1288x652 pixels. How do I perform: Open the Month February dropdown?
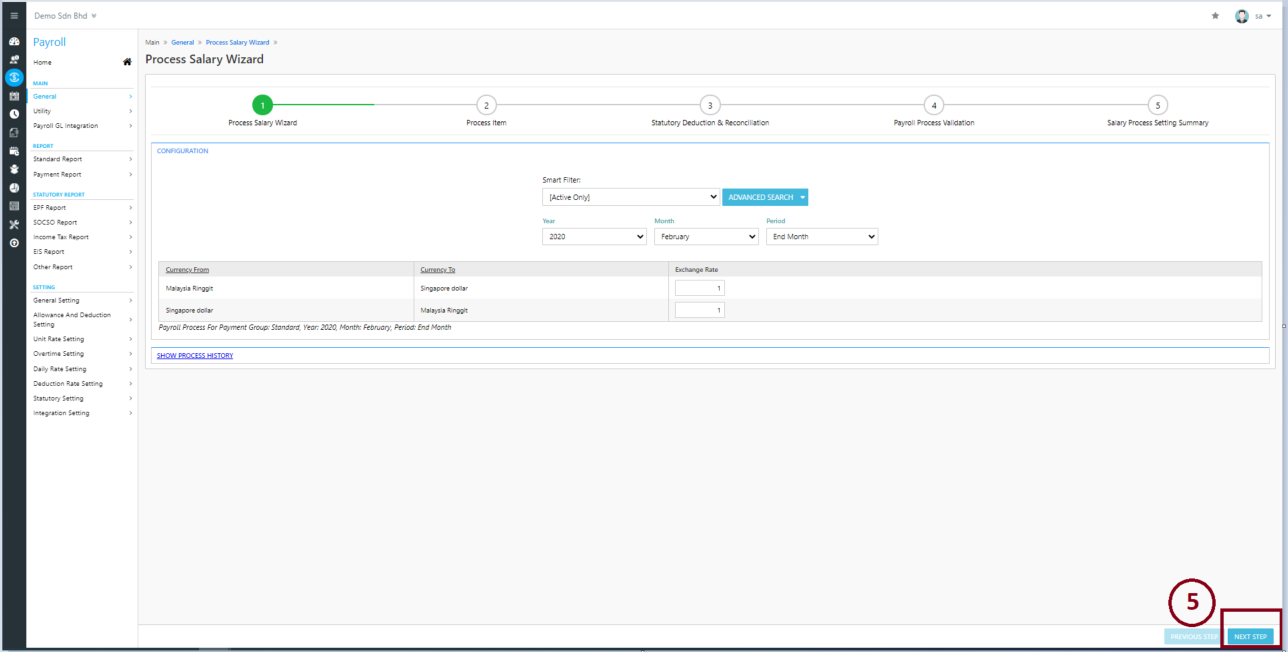coord(706,237)
